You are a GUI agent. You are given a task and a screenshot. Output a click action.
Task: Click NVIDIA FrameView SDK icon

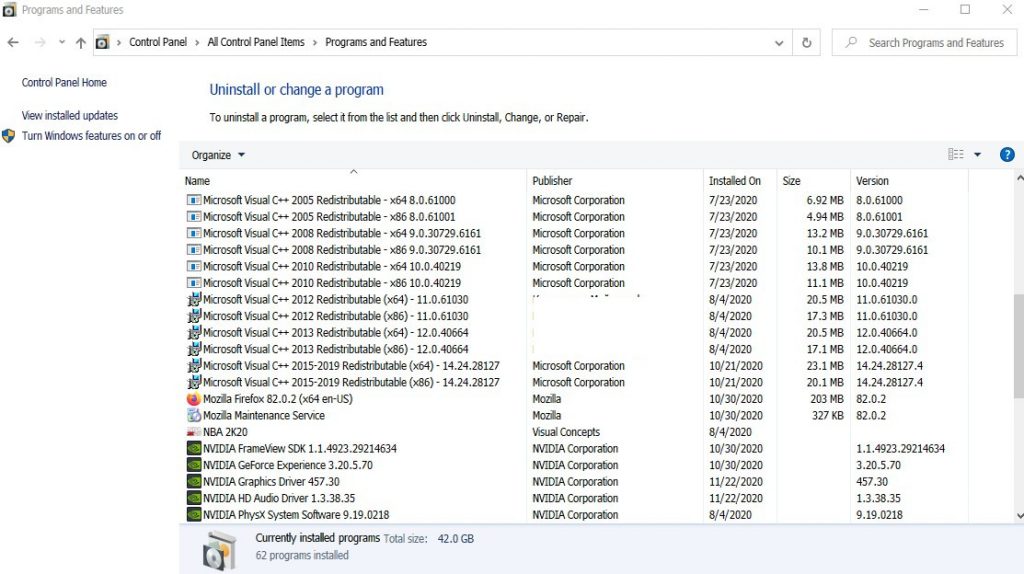click(193, 449)
